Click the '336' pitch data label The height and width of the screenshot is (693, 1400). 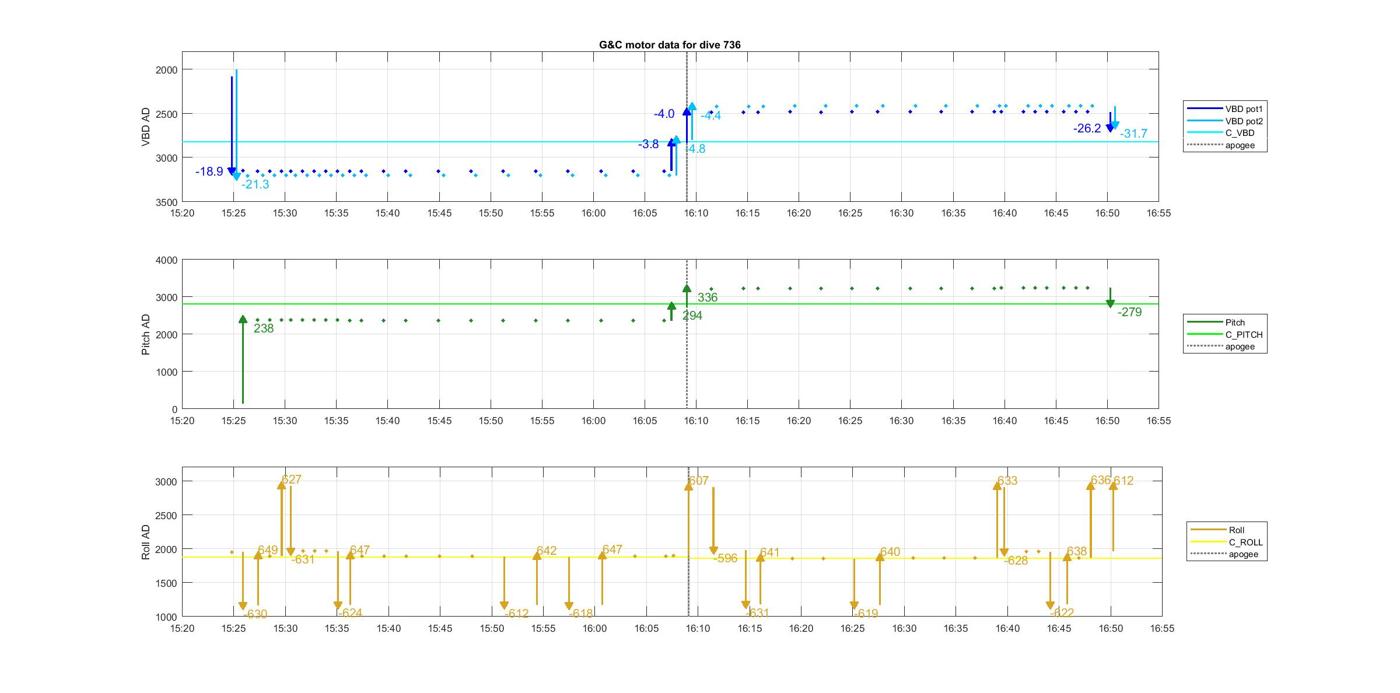click(707, 298)
